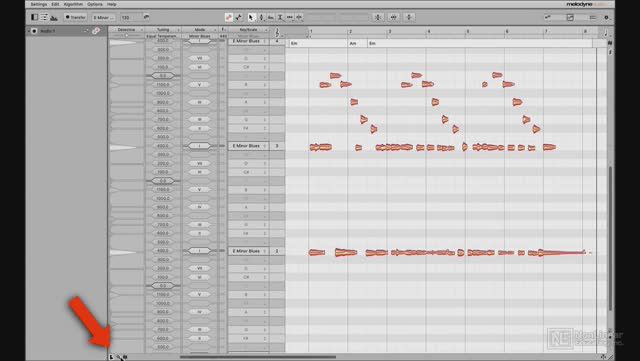Expand the Audio 1 track arrow
The width and height of the screenshot is (640, 361).
pos(29,31)
